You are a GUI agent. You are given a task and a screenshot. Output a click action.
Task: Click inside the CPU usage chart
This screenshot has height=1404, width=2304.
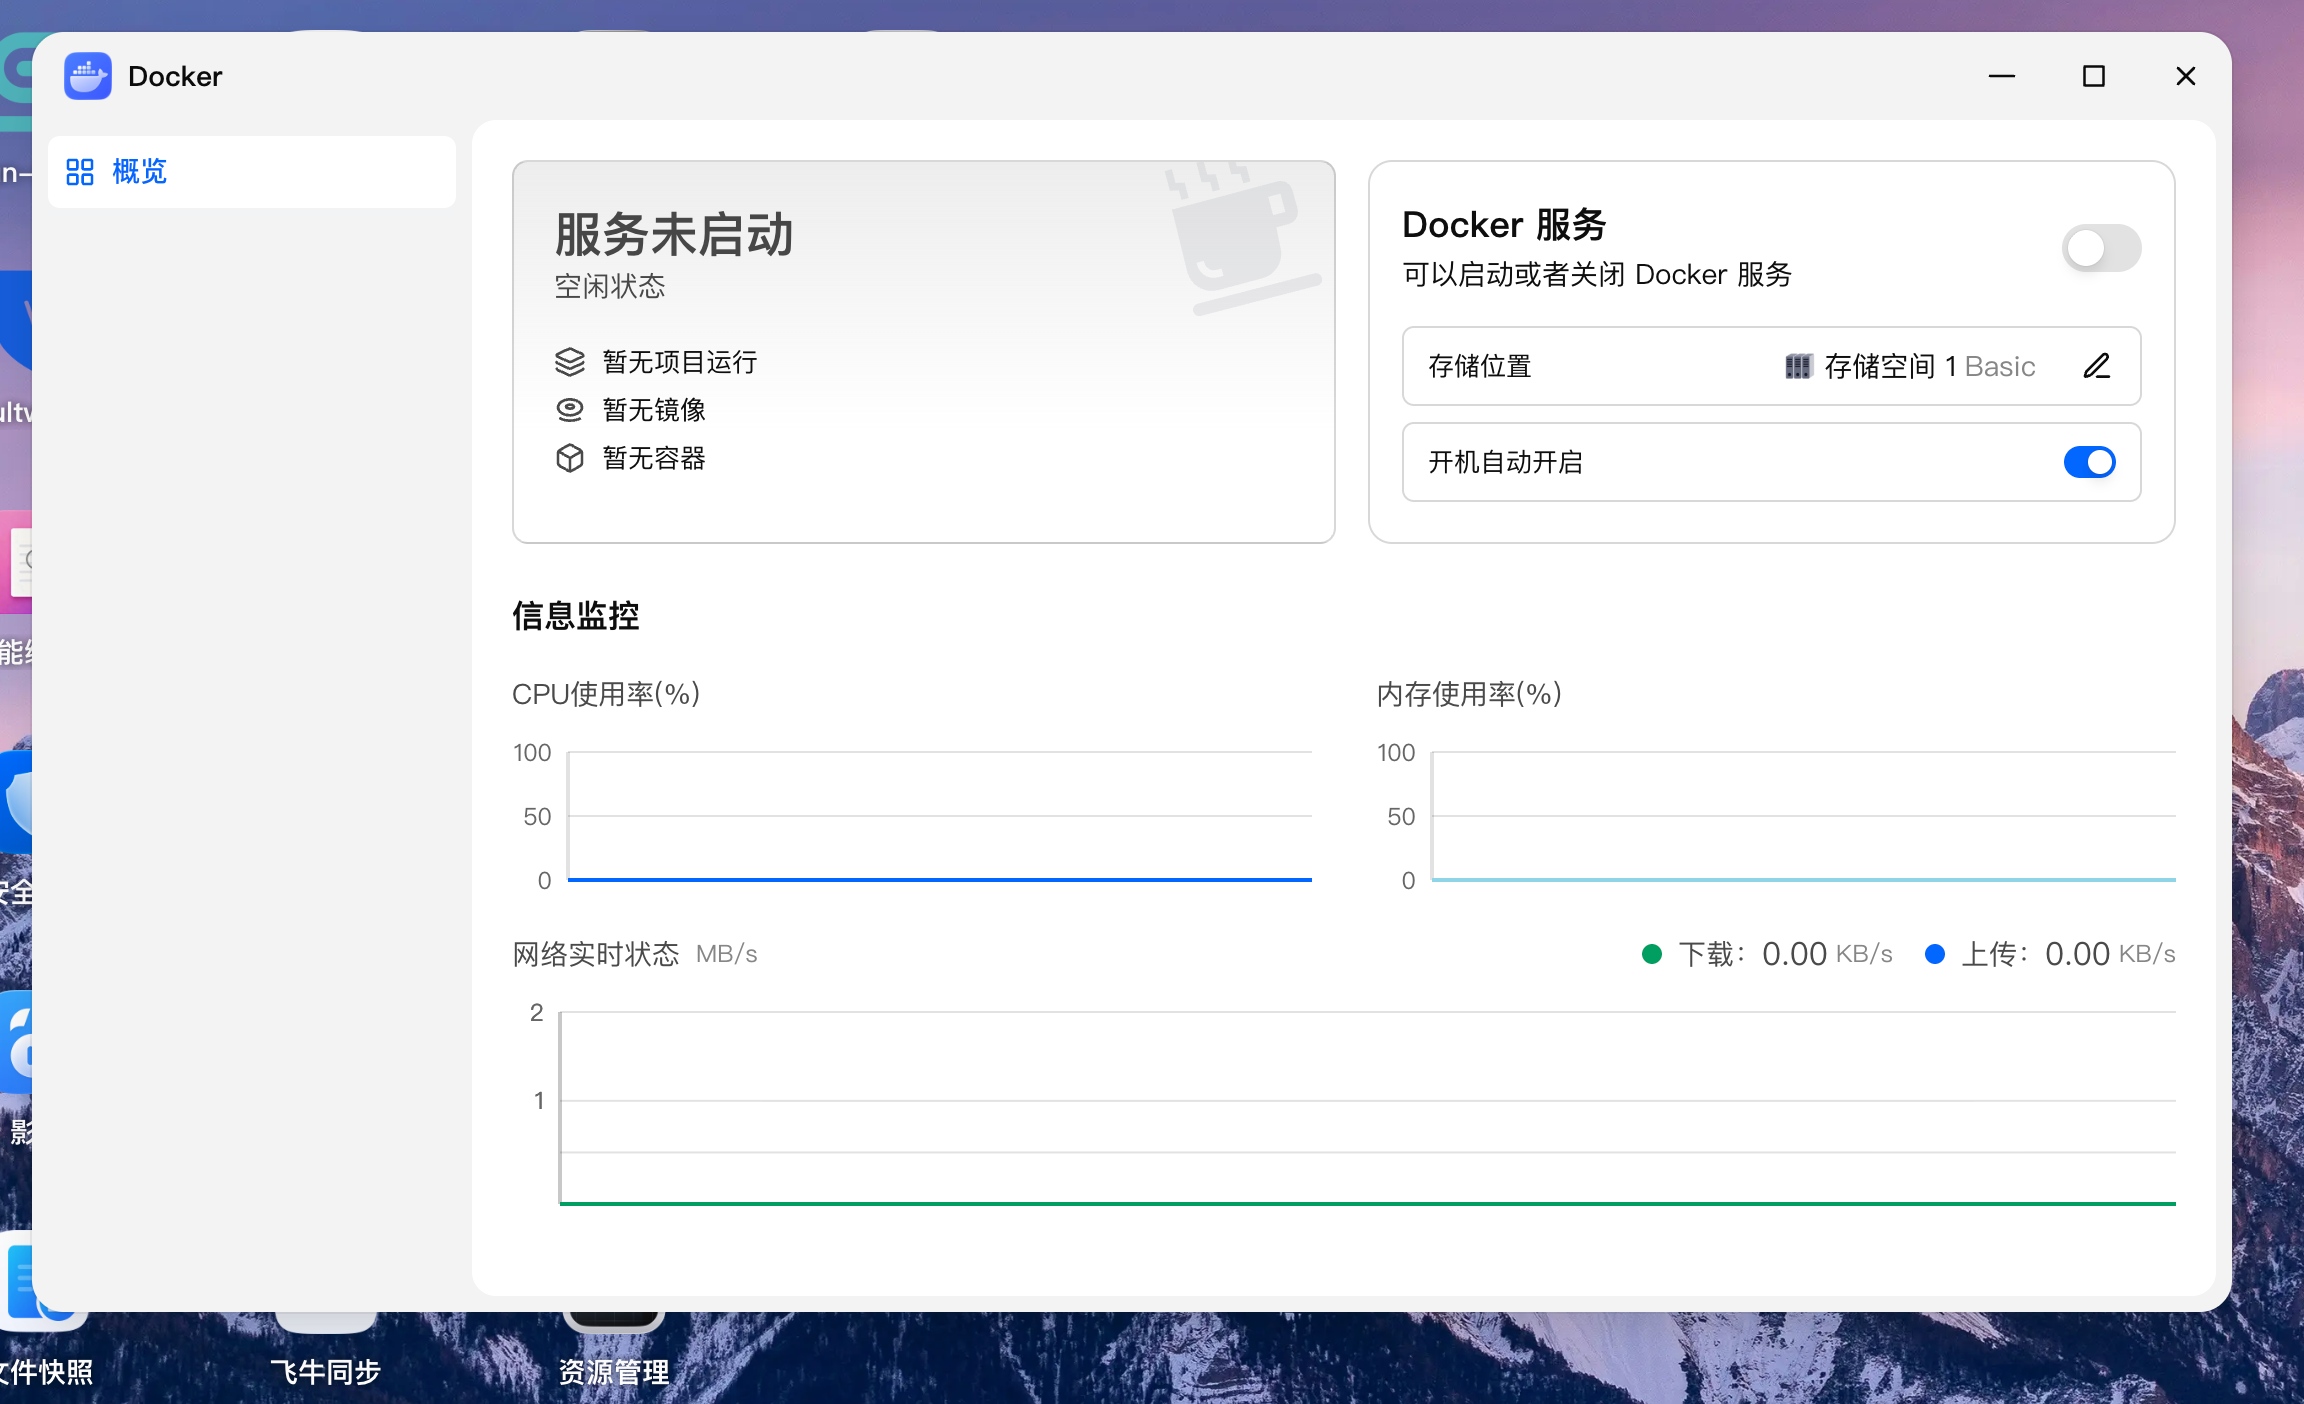(x=940, y=816)
